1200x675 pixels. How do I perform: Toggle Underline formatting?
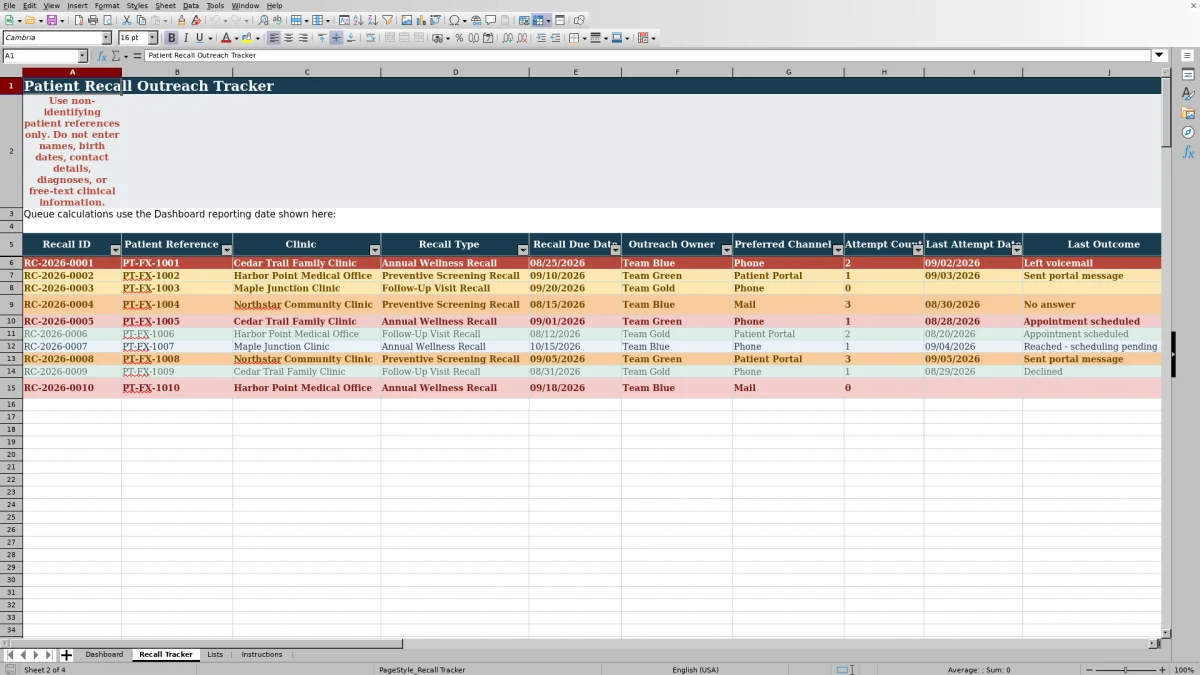[199, 38]
